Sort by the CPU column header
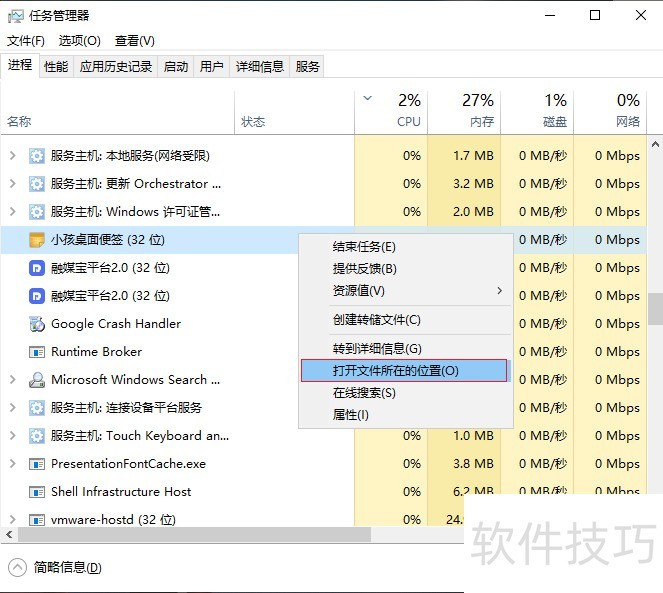Screen dimensions: 663x593 tap(391, 113)
